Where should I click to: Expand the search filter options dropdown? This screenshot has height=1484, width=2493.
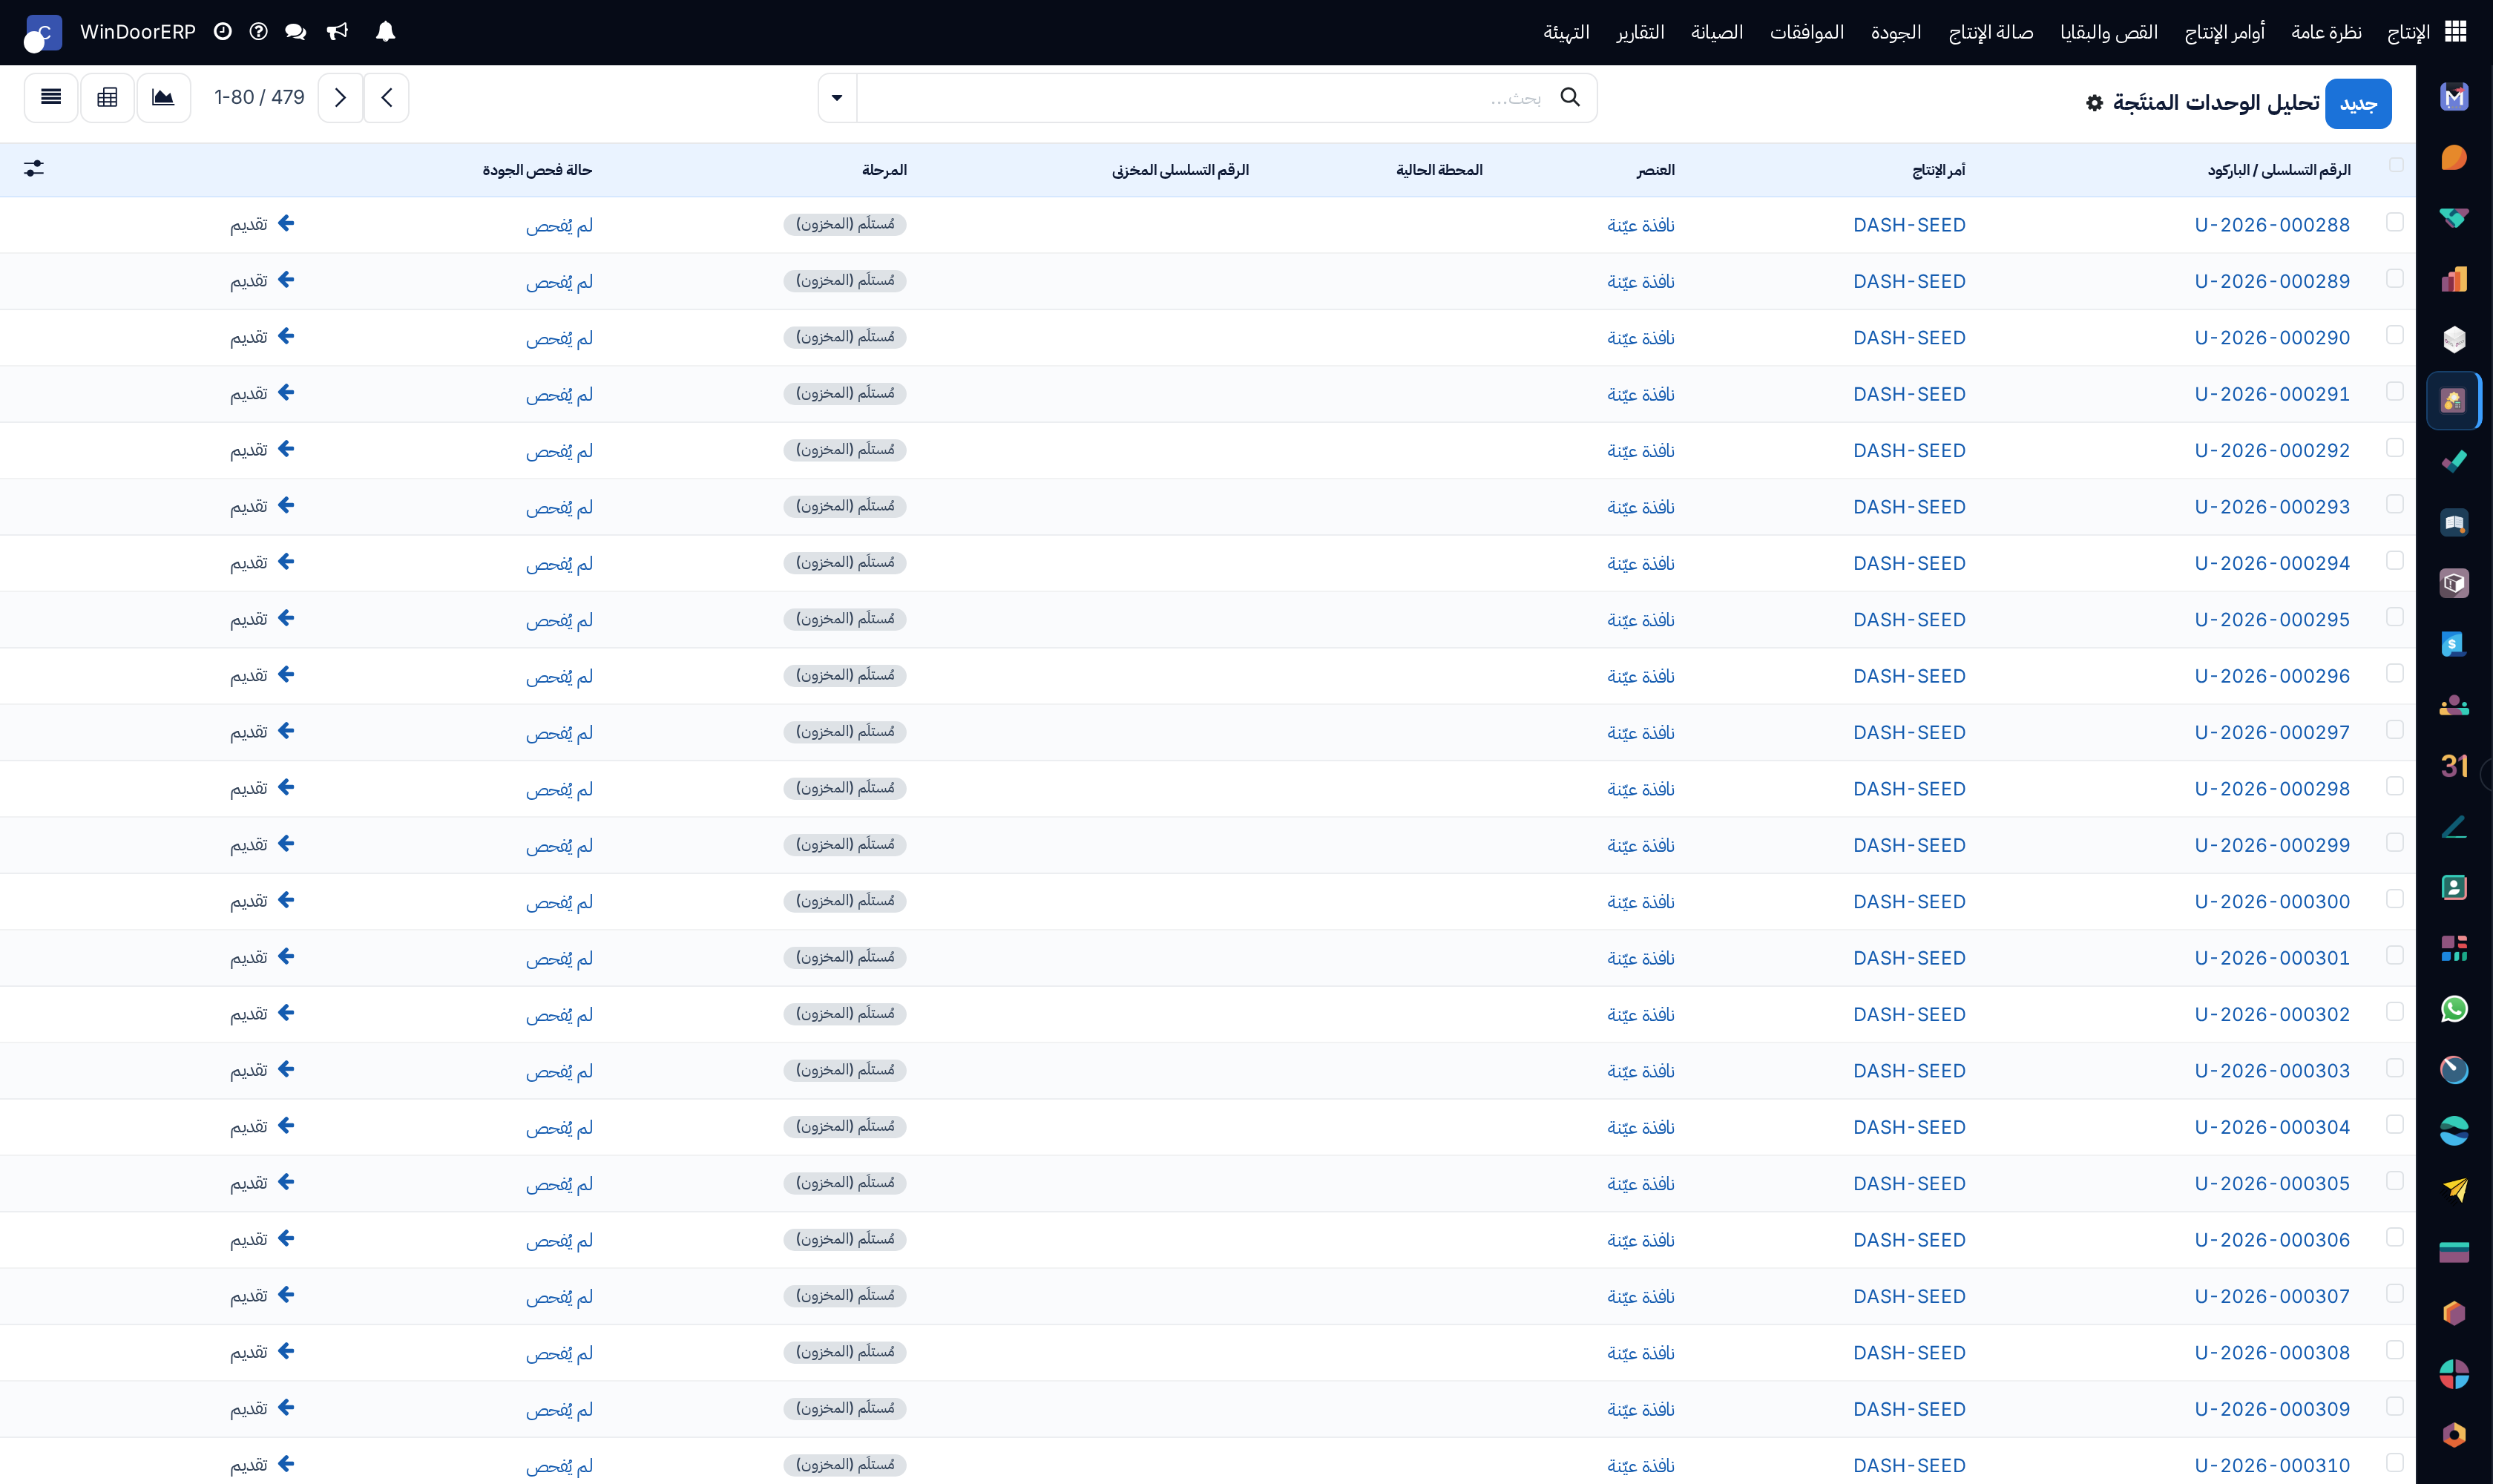coord(837,98)
